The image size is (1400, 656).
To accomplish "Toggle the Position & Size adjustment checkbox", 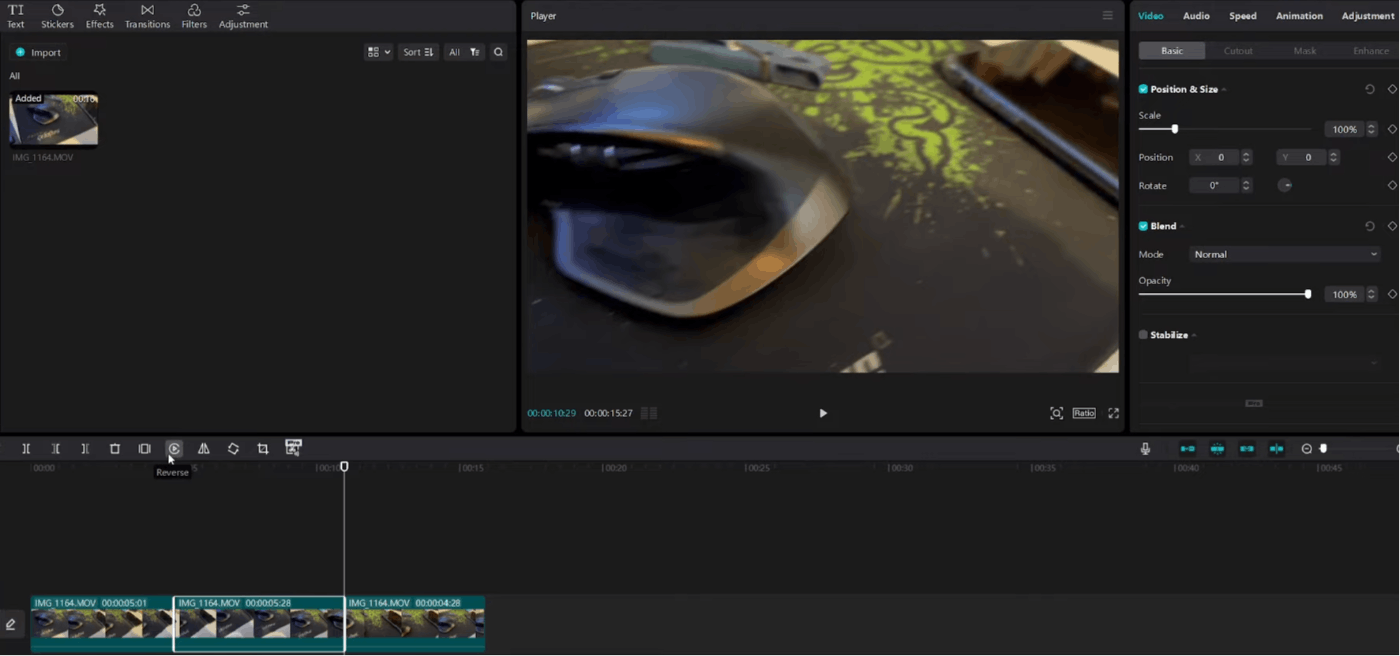I will pos(1142,89).
